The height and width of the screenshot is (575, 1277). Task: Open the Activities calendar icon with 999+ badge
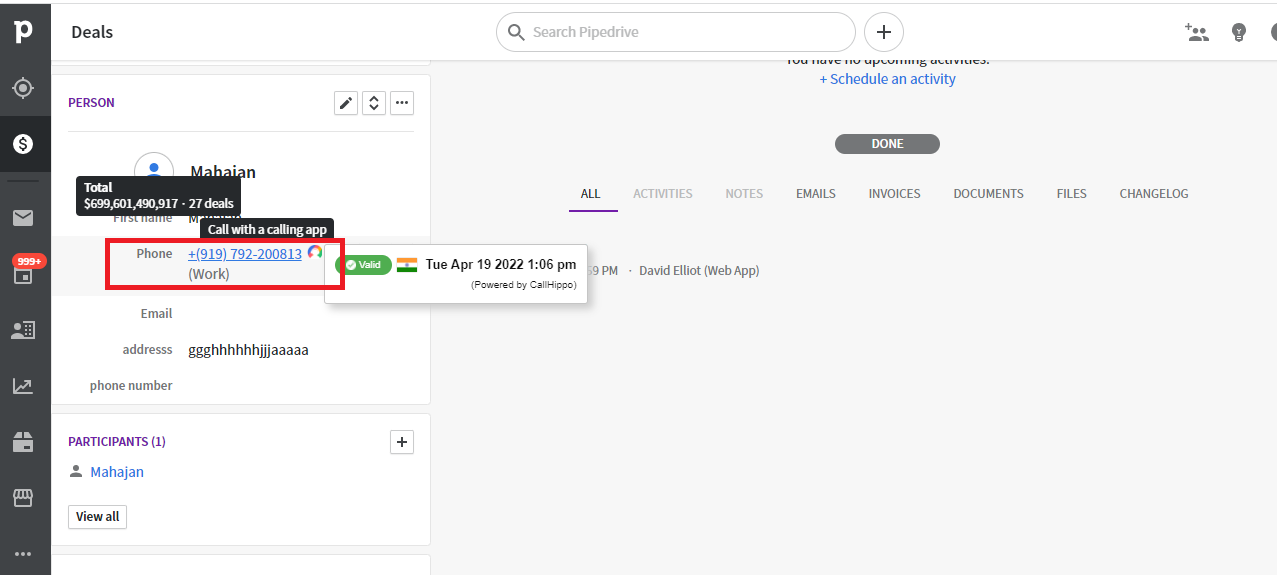(23, 274)
